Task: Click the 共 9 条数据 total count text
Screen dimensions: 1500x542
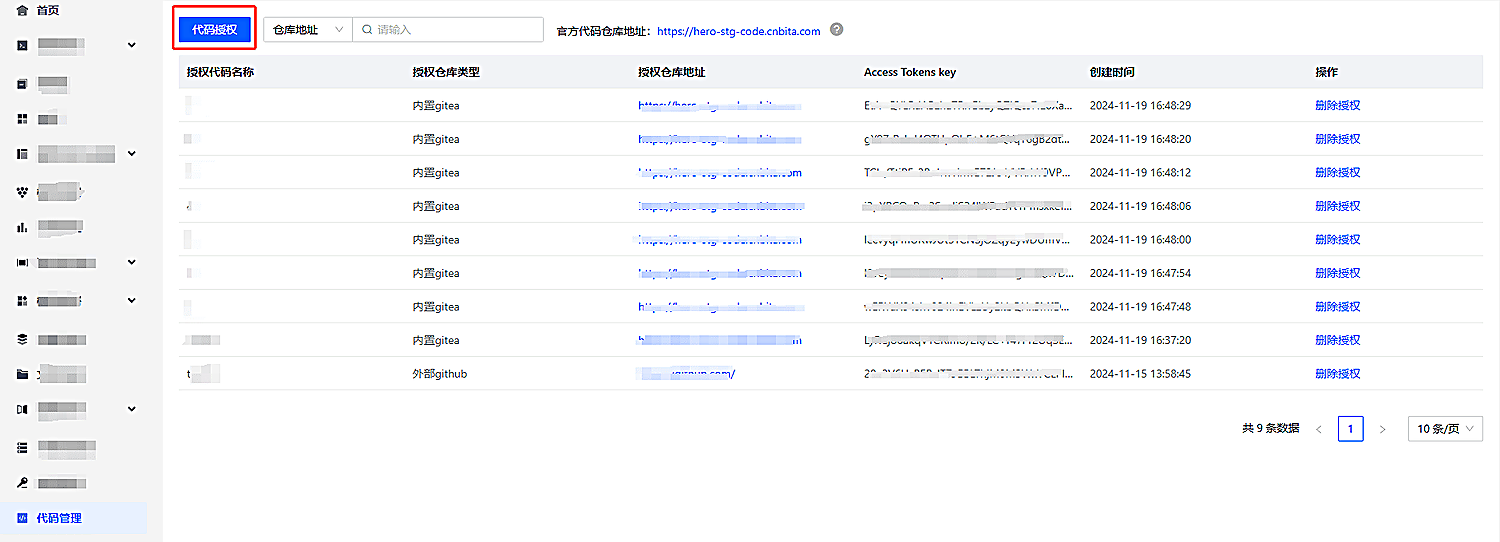Action: click(x=1271, y=428)
